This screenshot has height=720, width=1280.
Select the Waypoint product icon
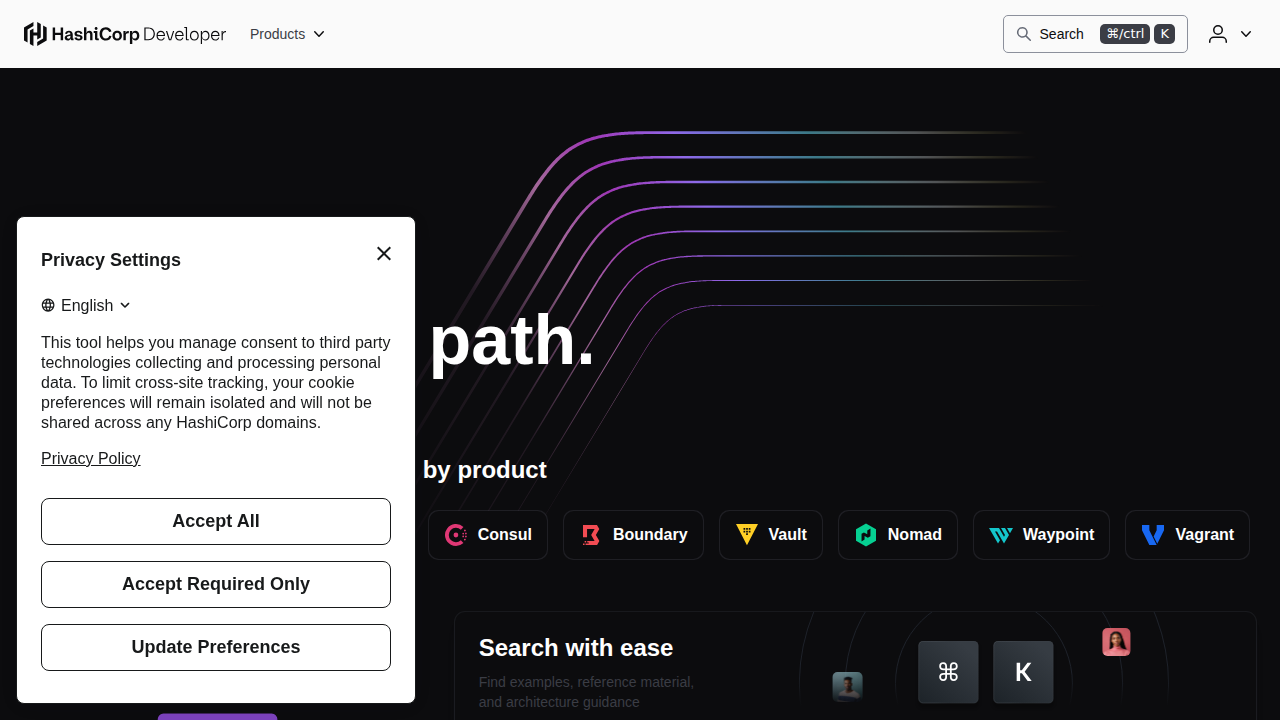click(1001, 534)
